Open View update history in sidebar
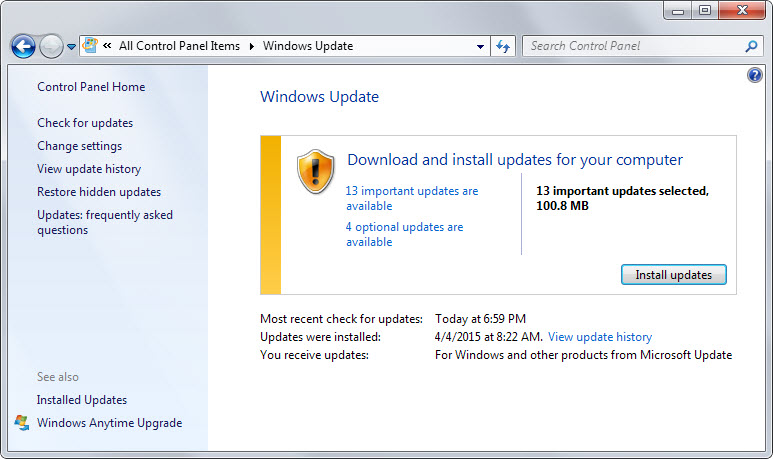The width and height of the screenshot is (773, 459). (89, 169)
